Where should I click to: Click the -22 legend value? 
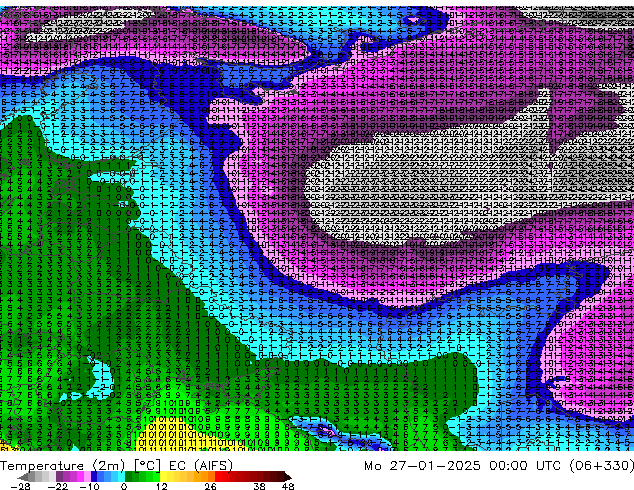tap(58, 486)
